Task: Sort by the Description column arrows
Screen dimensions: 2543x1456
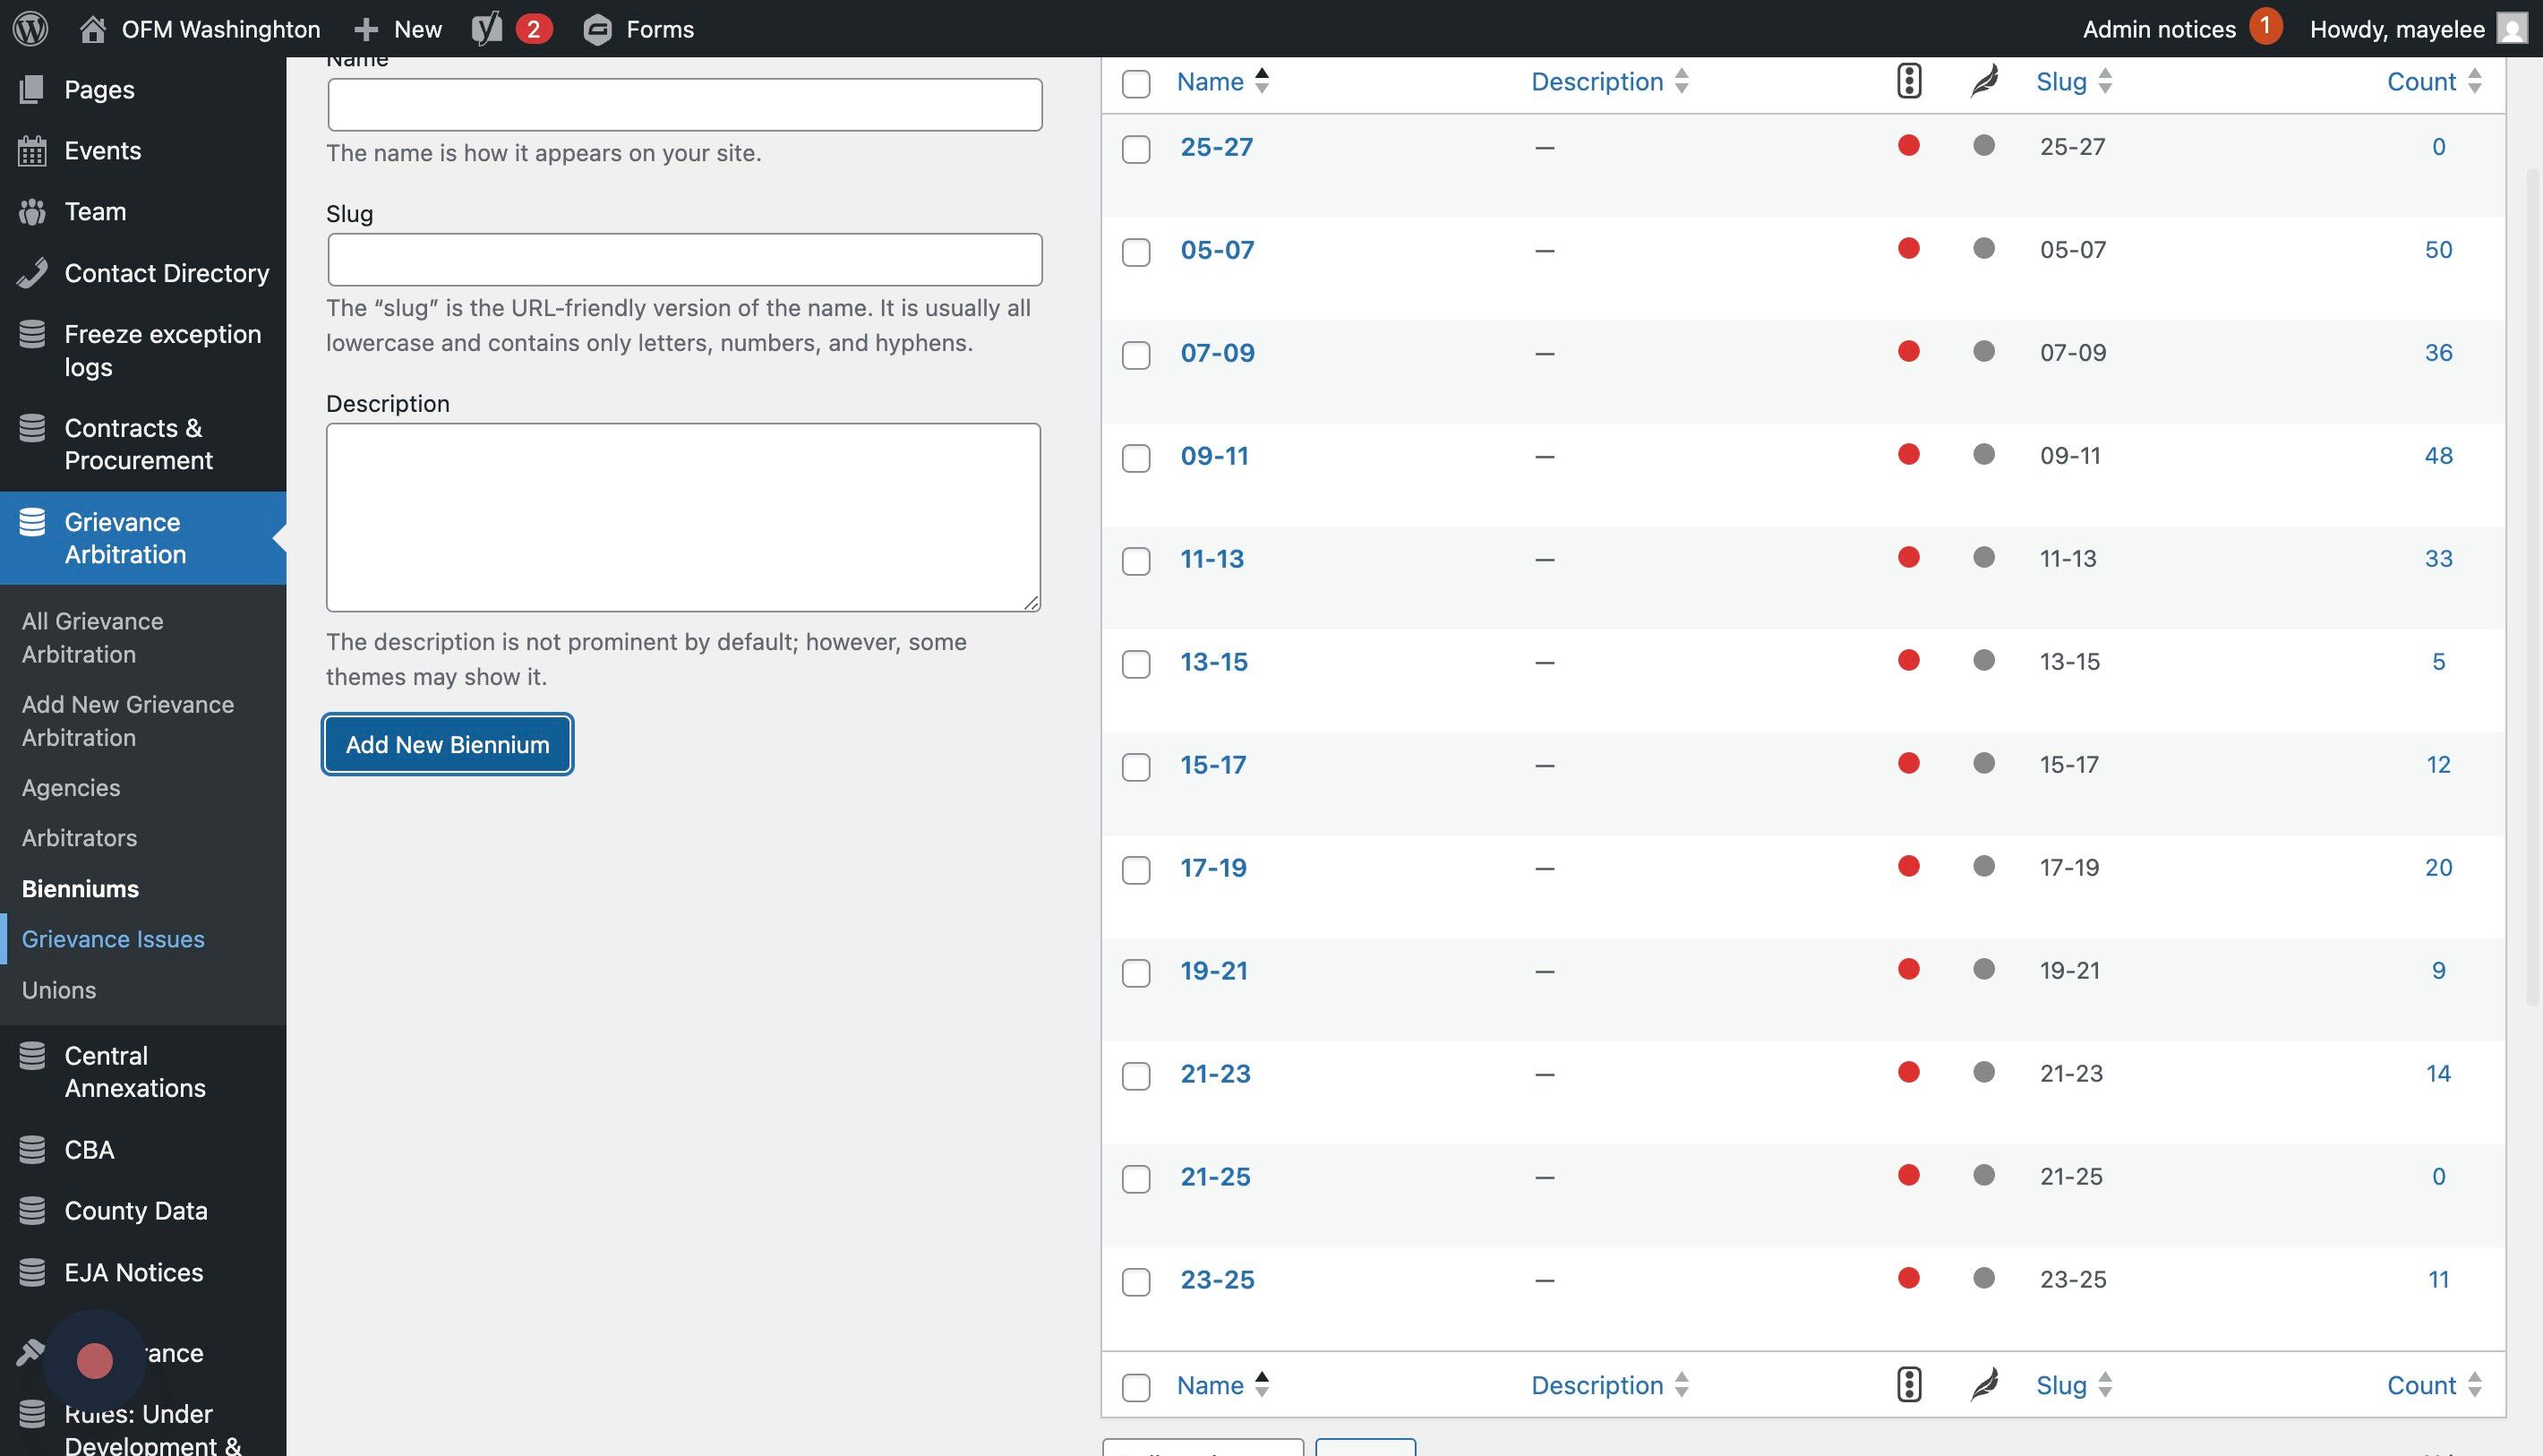Action: (1682, 81)
